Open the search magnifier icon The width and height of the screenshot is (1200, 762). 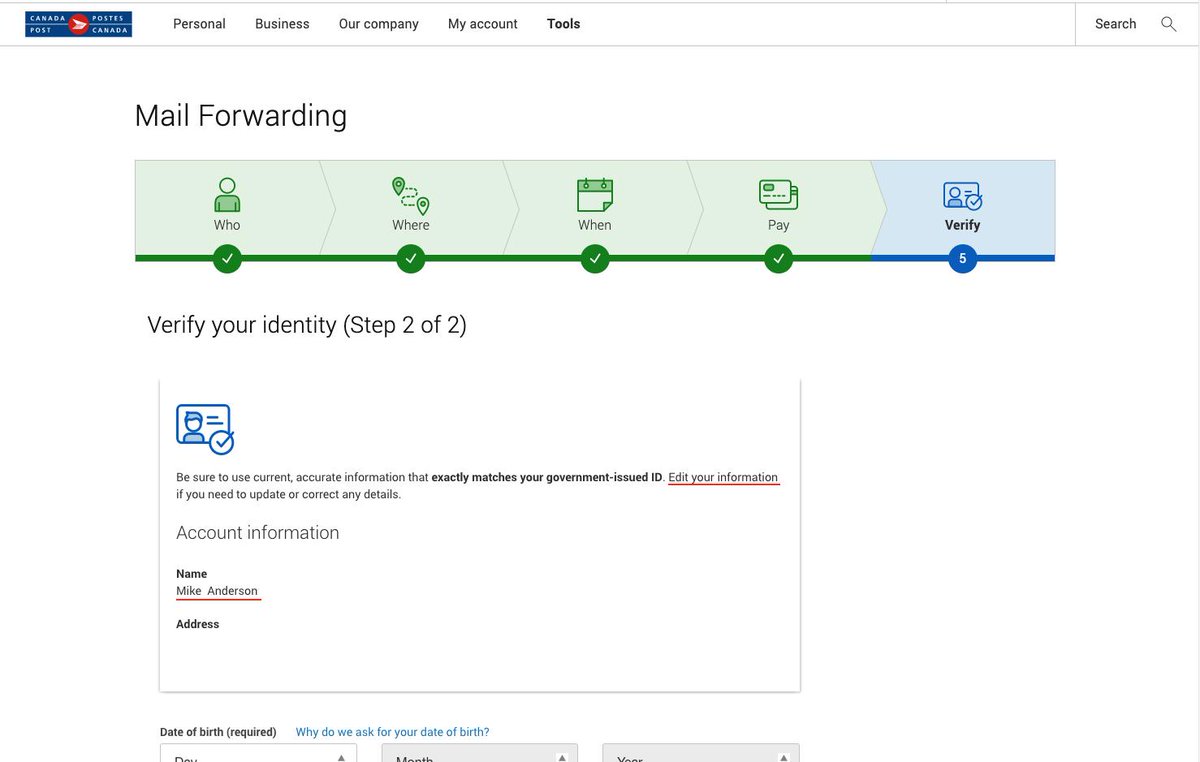(1168, 23)
